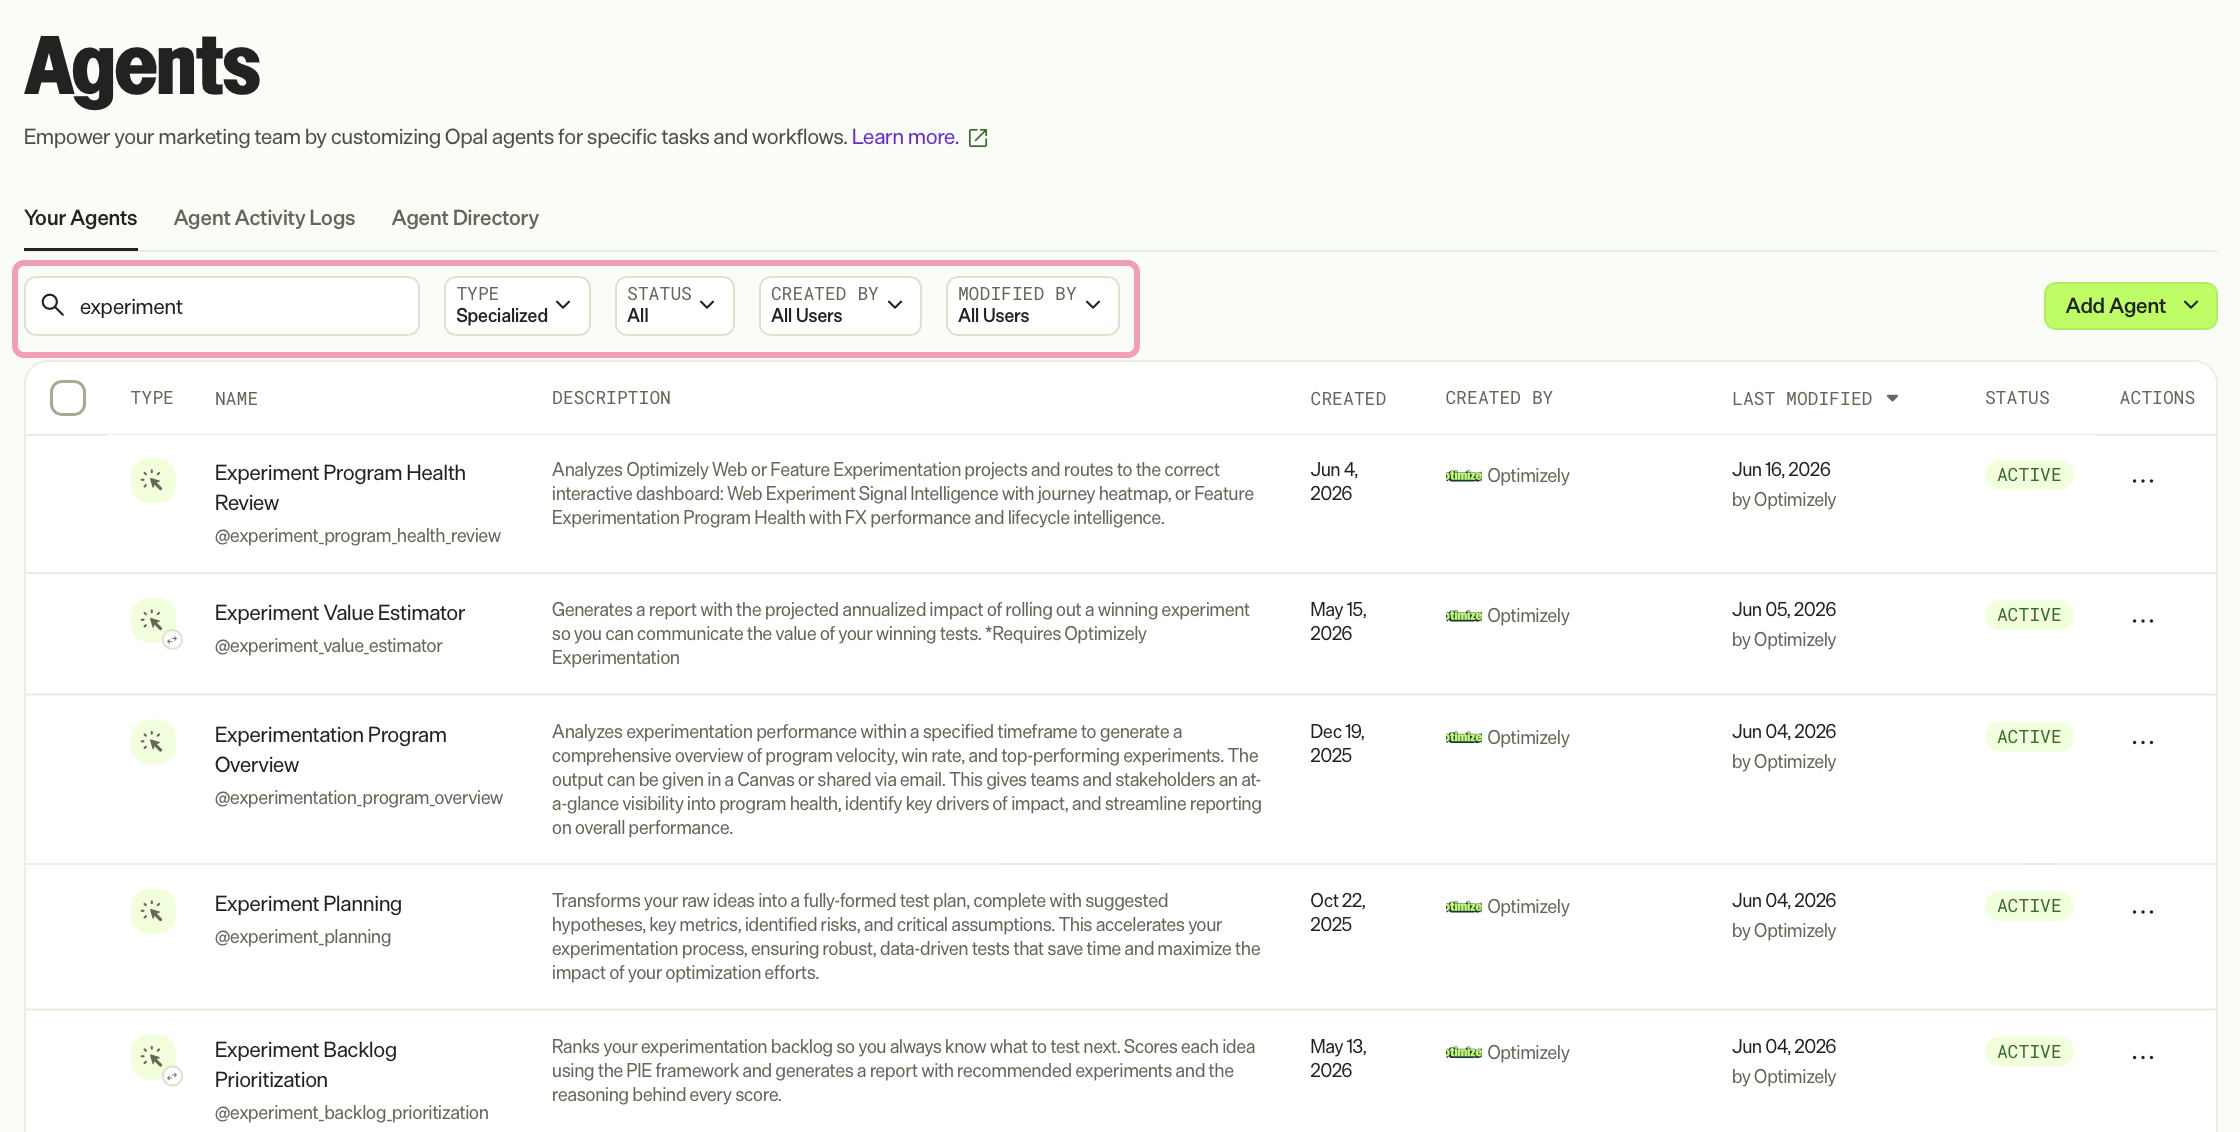2240x1132 pixels.
Task: Expand the Created By filter dropdown
Action: (x=840, y=306)
